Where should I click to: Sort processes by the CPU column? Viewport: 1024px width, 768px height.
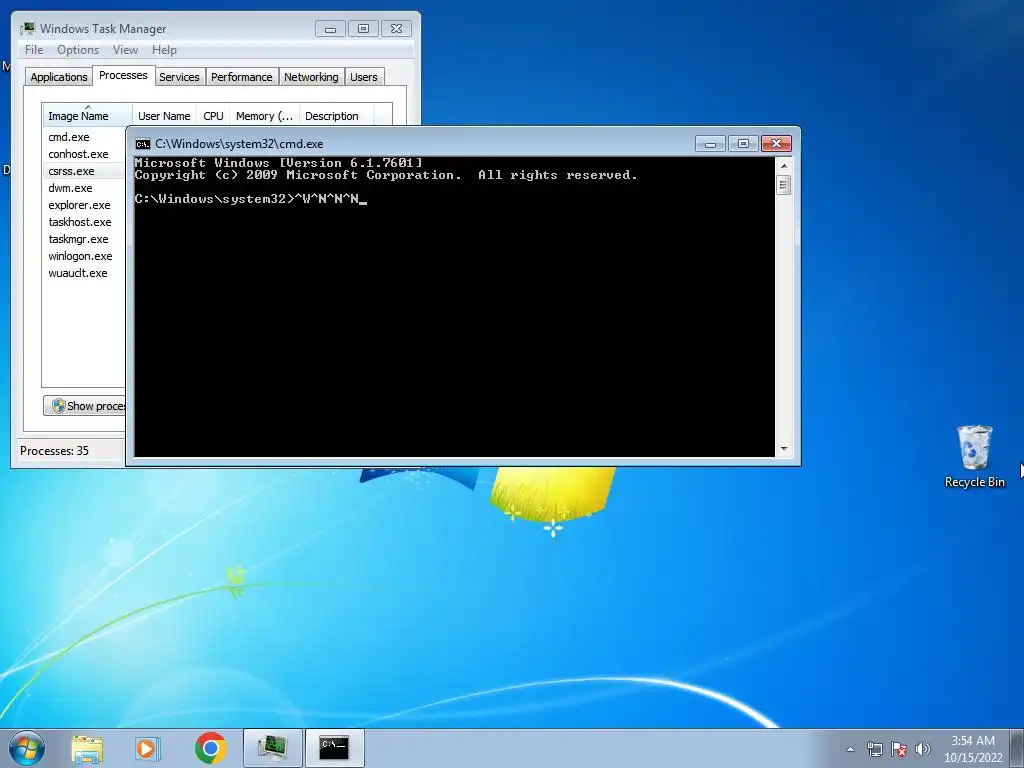coord(213,116)
